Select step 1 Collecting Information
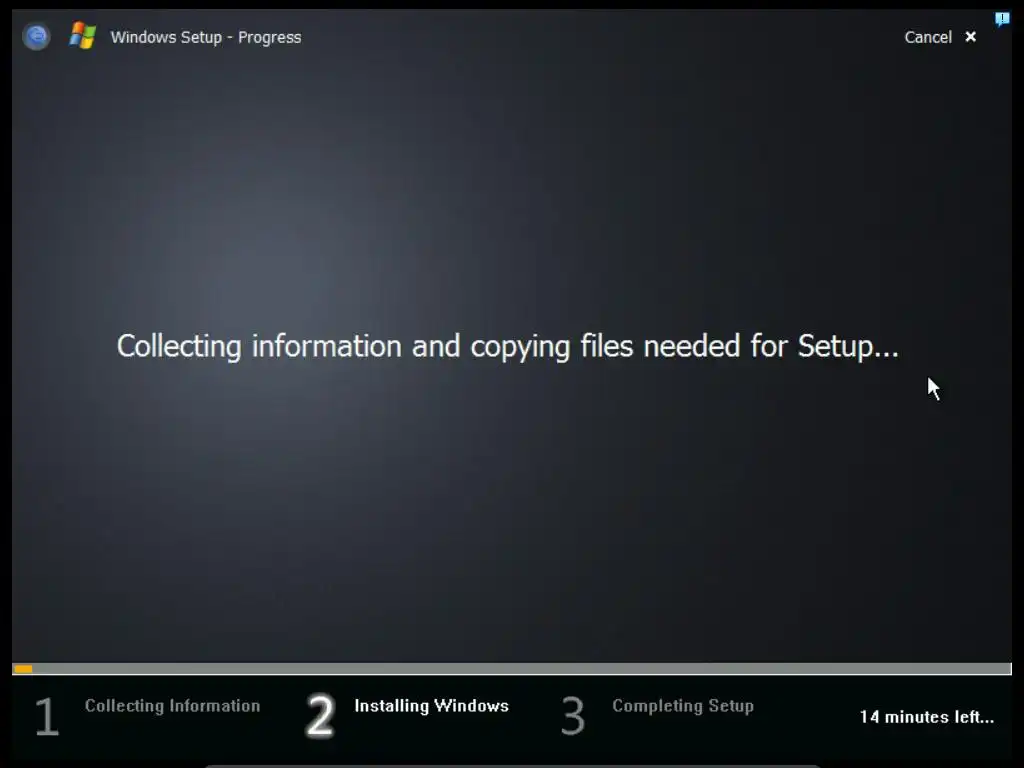 pyautogui.click(x=148, y=716)
